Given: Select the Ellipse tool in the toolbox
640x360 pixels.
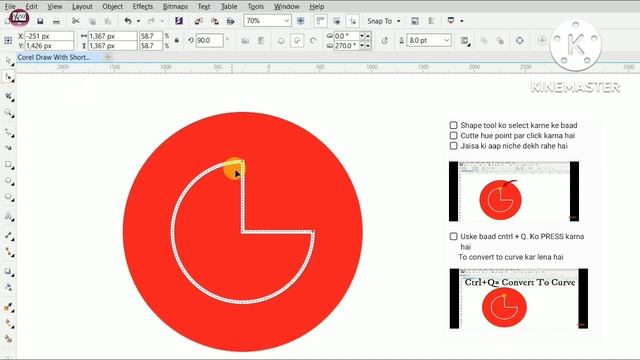Looking at the screenshot, I should (x=8, y=180).
